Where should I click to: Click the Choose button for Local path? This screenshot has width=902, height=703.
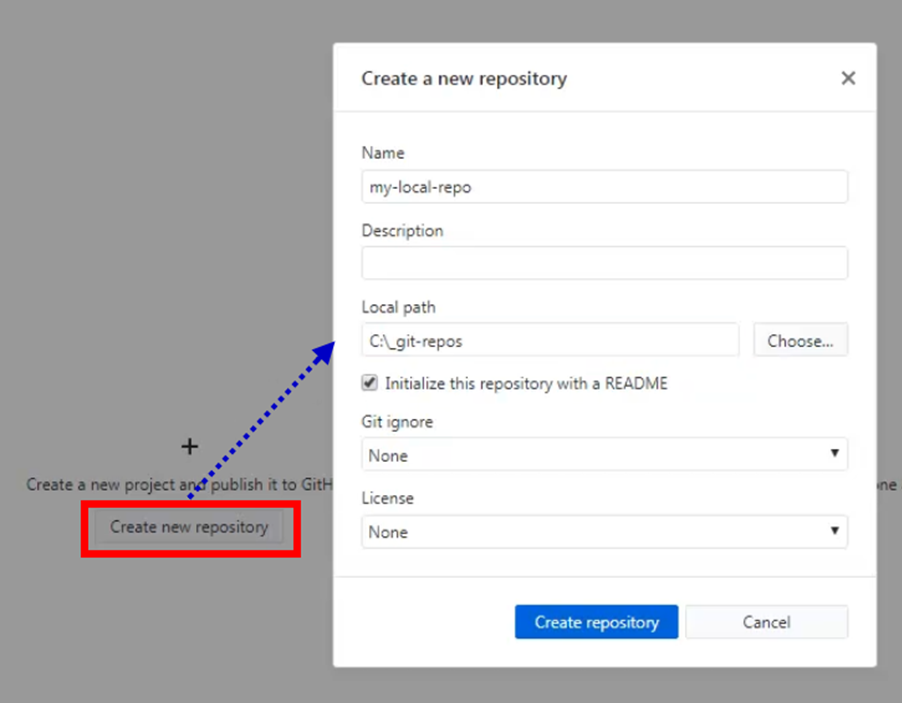(x=800, y=340)
